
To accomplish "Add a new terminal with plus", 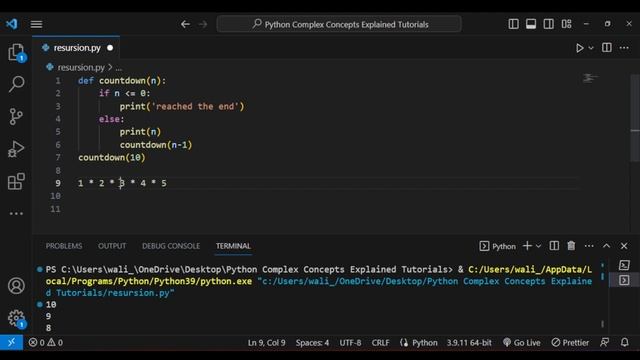I will tap(527, 246).
